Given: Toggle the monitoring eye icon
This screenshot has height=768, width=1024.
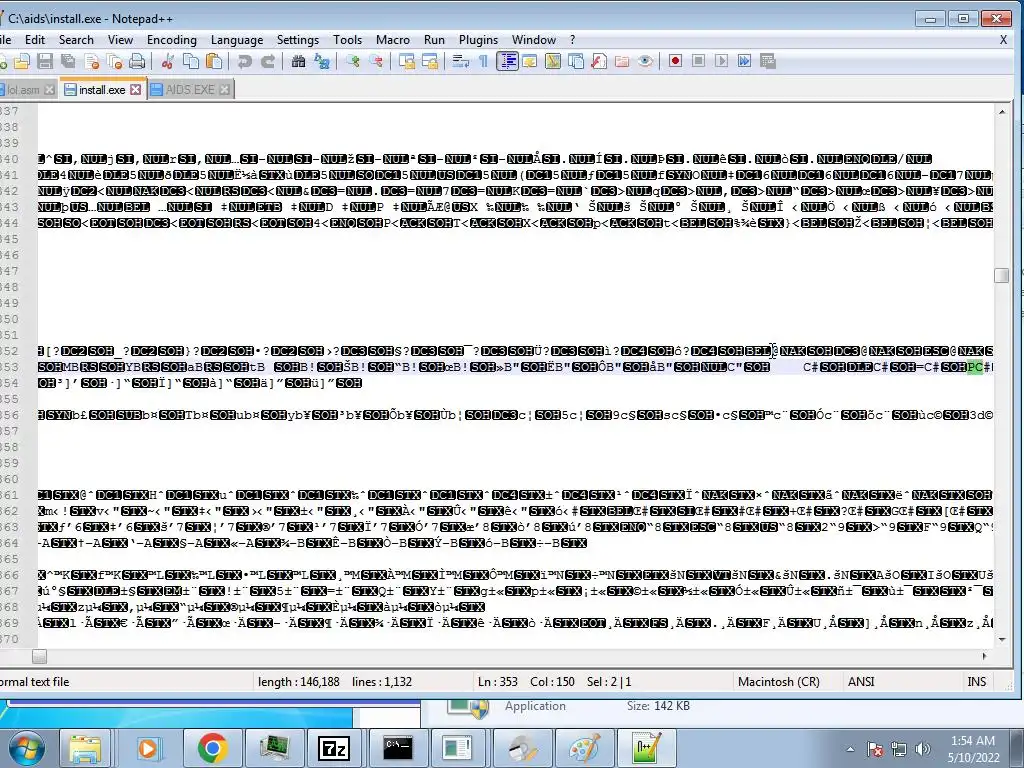Looking at the screenshot, I should point(645,61).
